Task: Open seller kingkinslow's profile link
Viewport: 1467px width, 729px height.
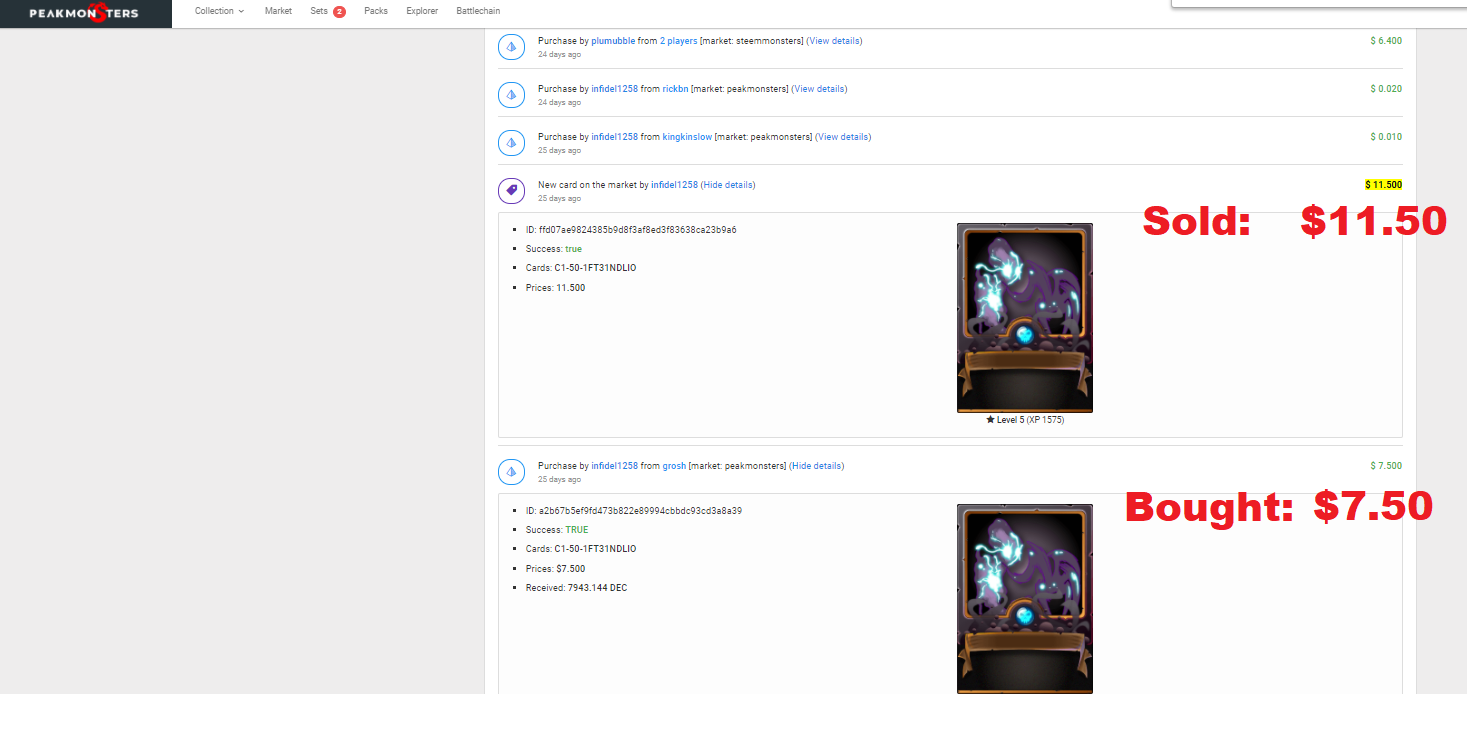Action: point(687,137)
